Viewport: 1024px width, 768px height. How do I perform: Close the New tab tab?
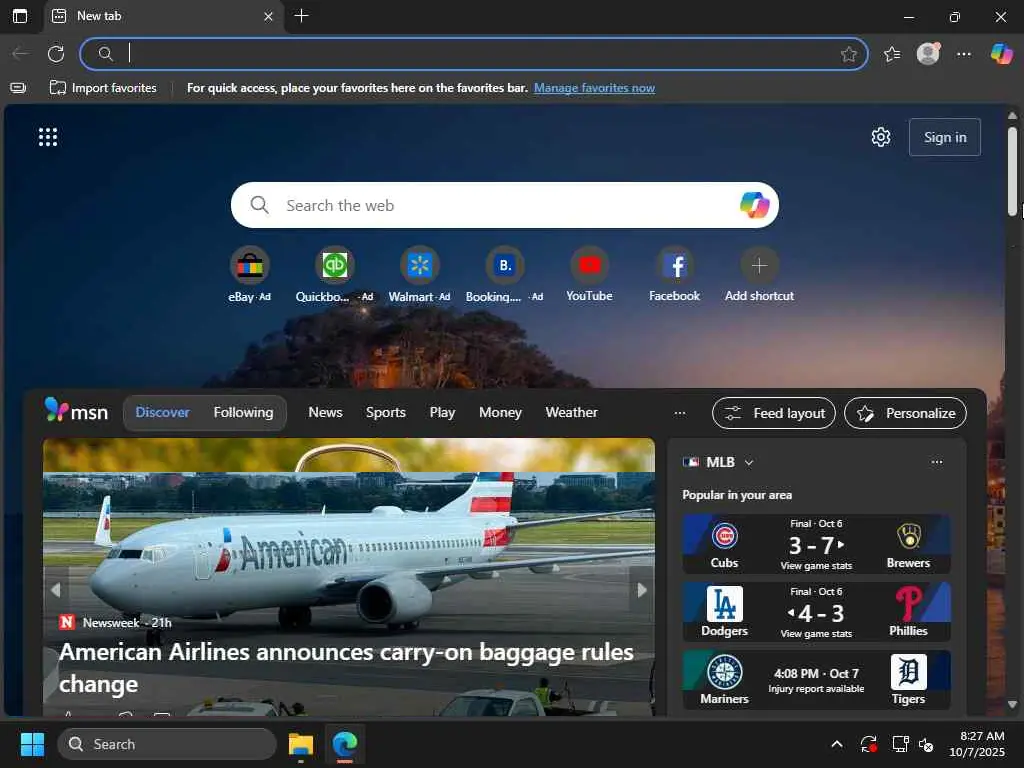[x=268, y=16]
